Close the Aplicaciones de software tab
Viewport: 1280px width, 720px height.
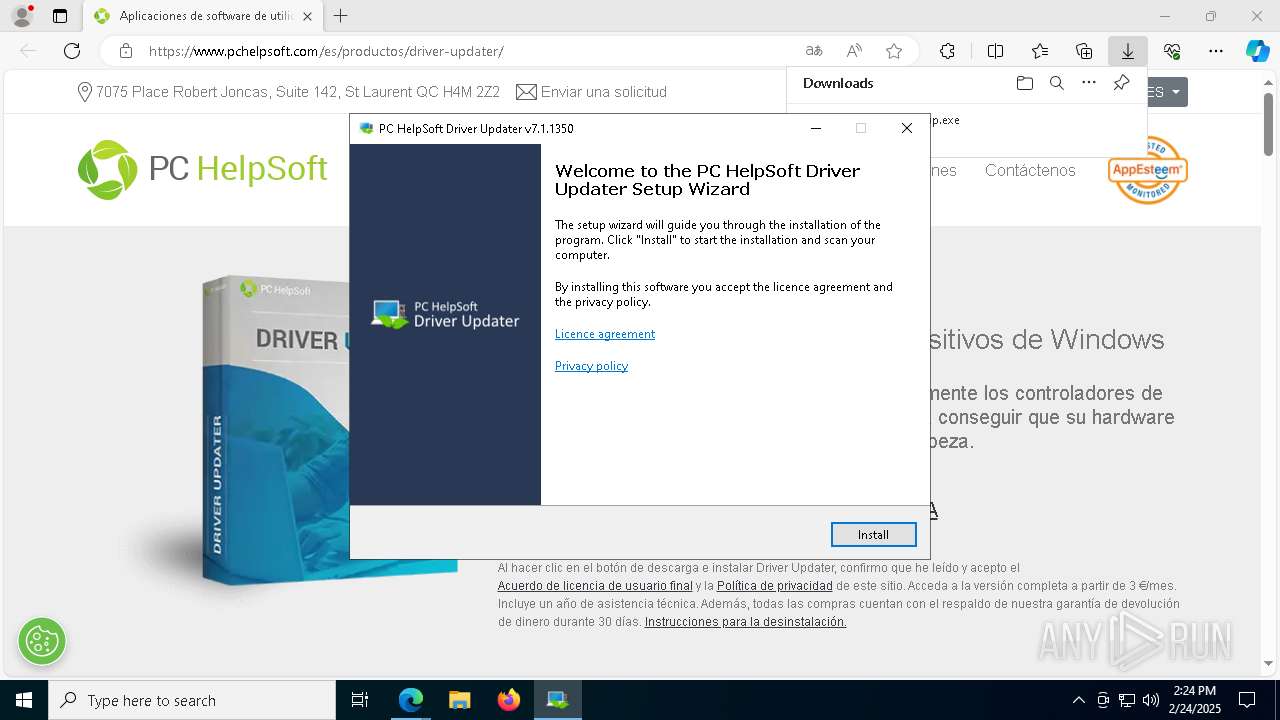(307, 16)
